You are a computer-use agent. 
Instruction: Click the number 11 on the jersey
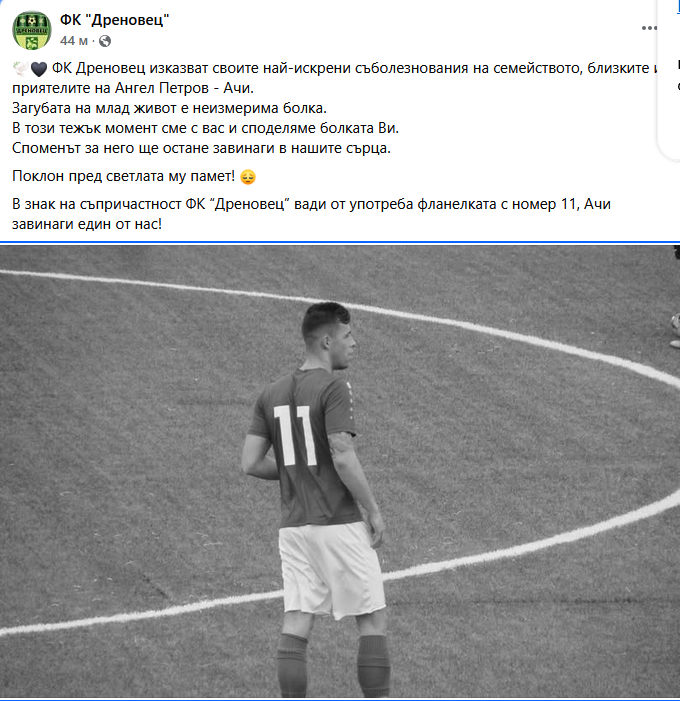[296, 436]
